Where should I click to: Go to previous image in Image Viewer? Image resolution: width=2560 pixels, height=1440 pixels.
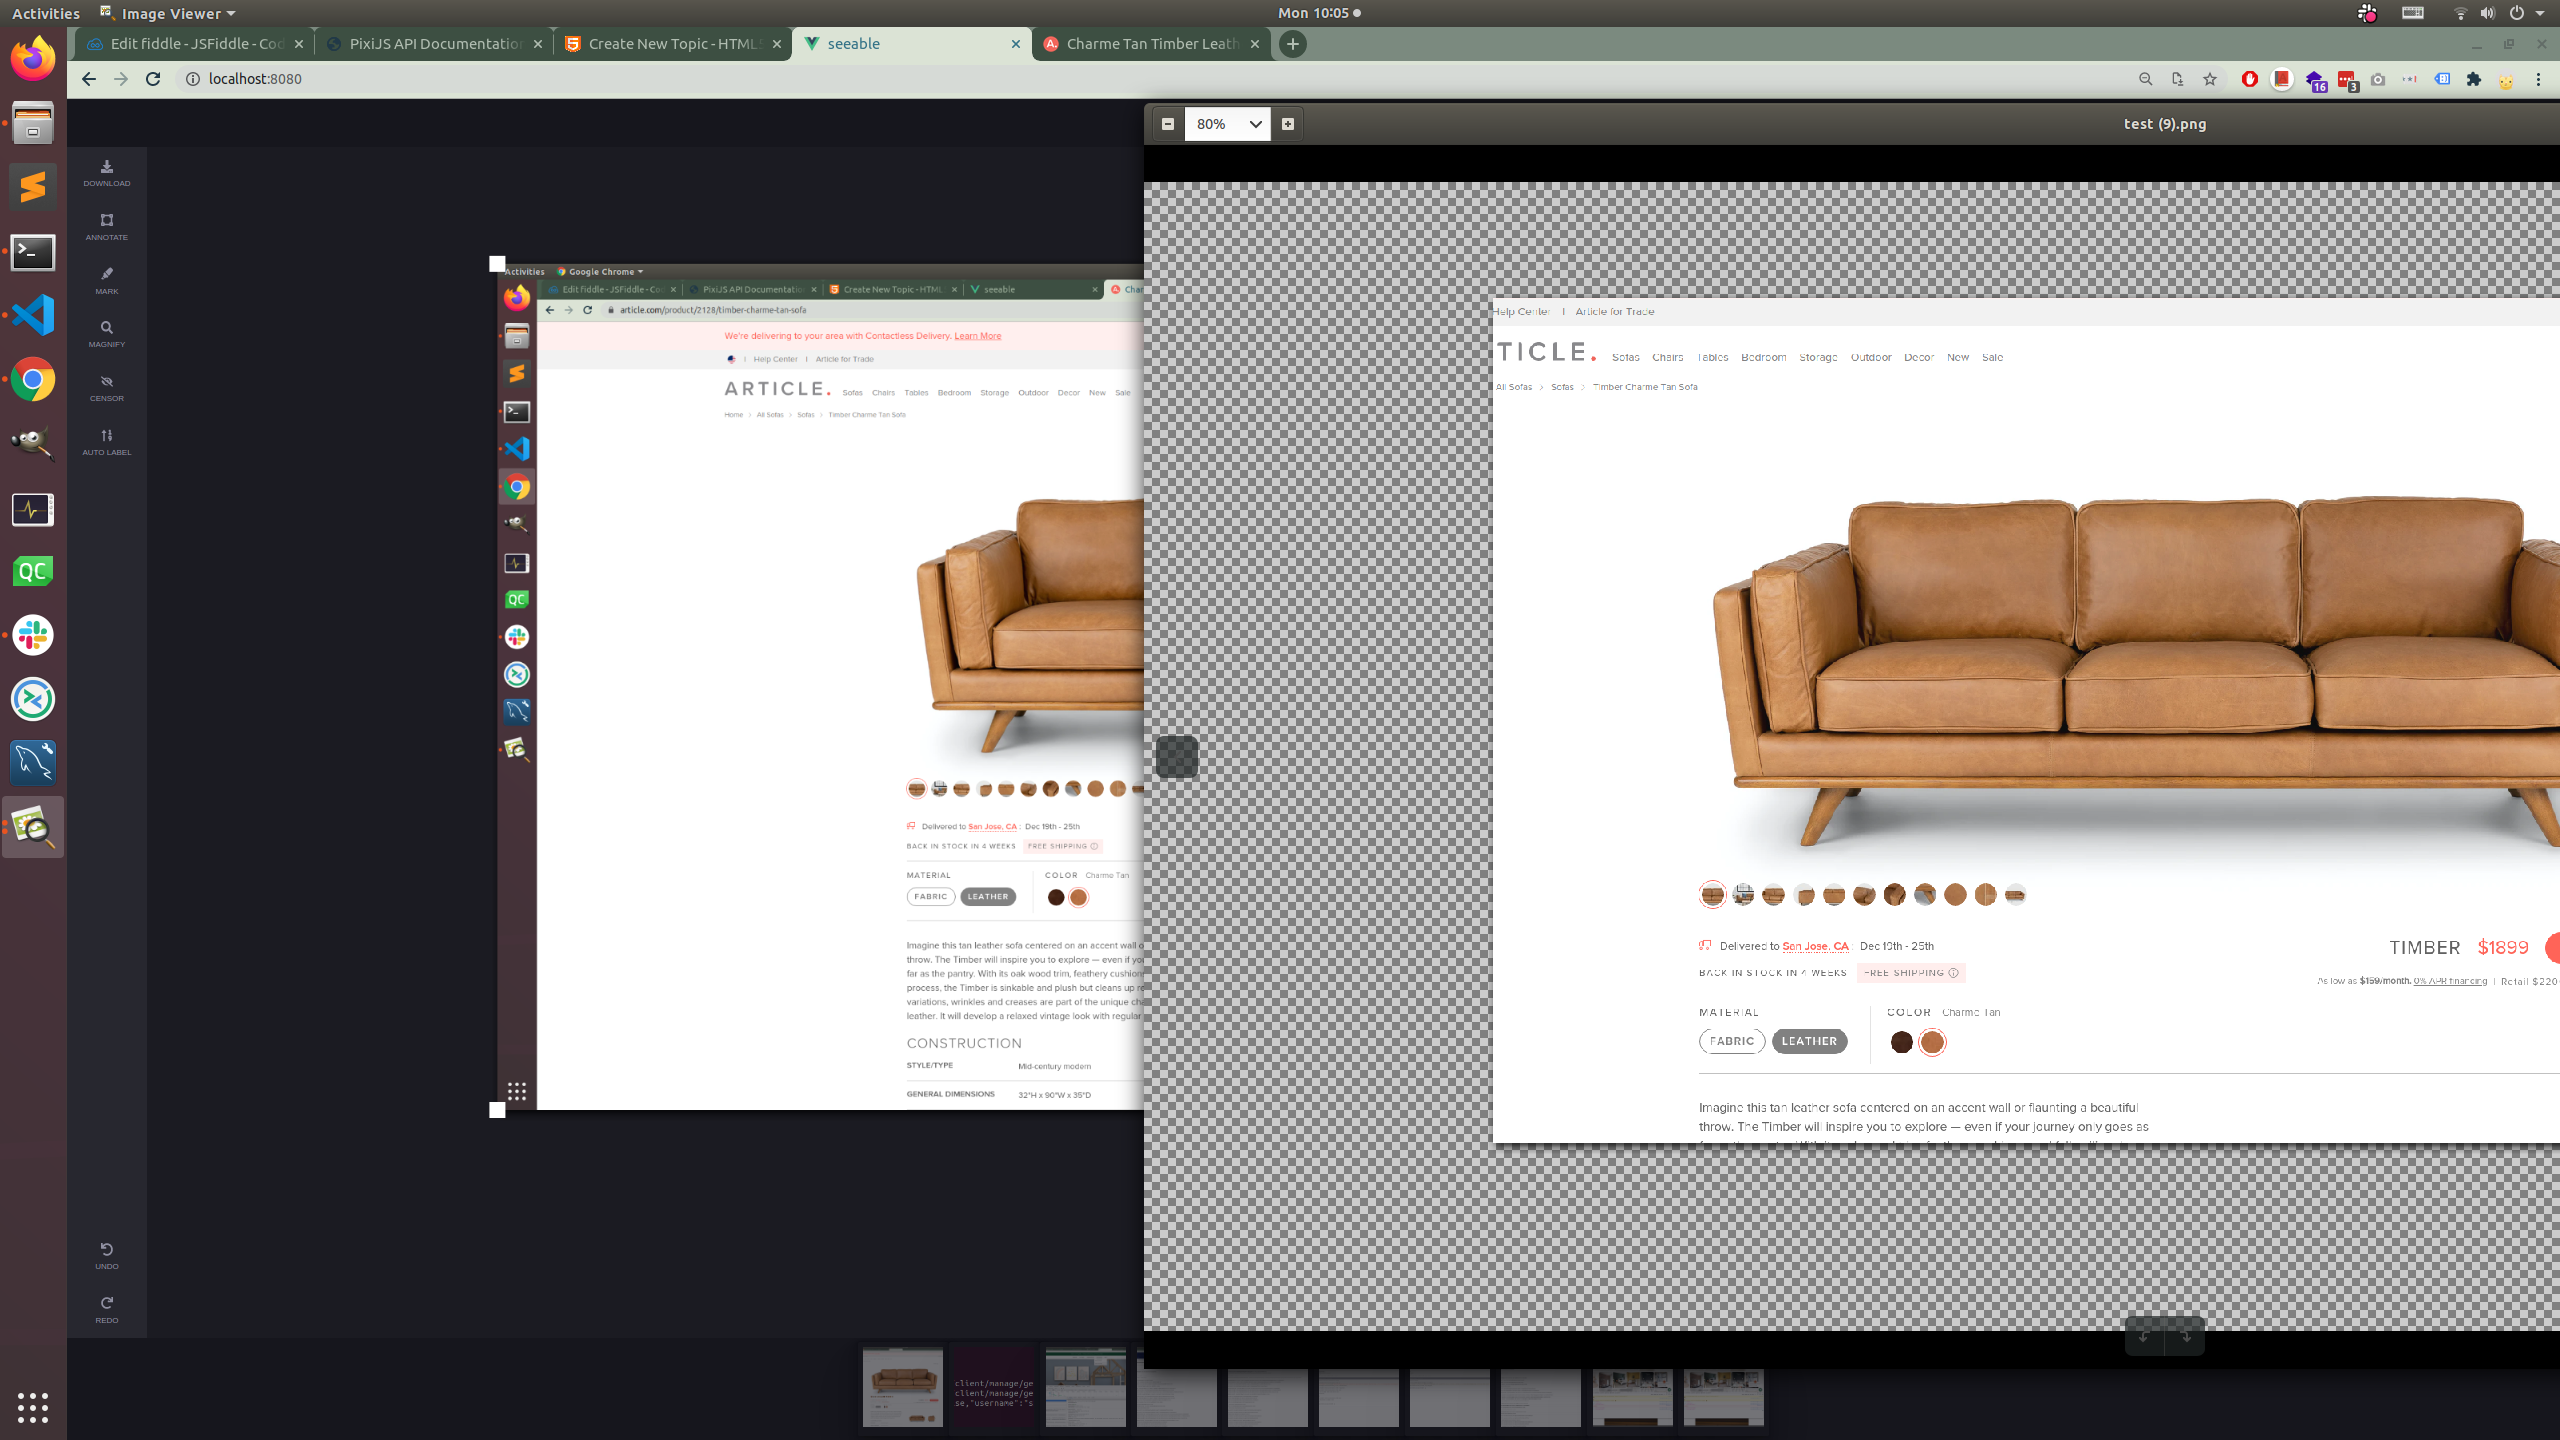1177,757
